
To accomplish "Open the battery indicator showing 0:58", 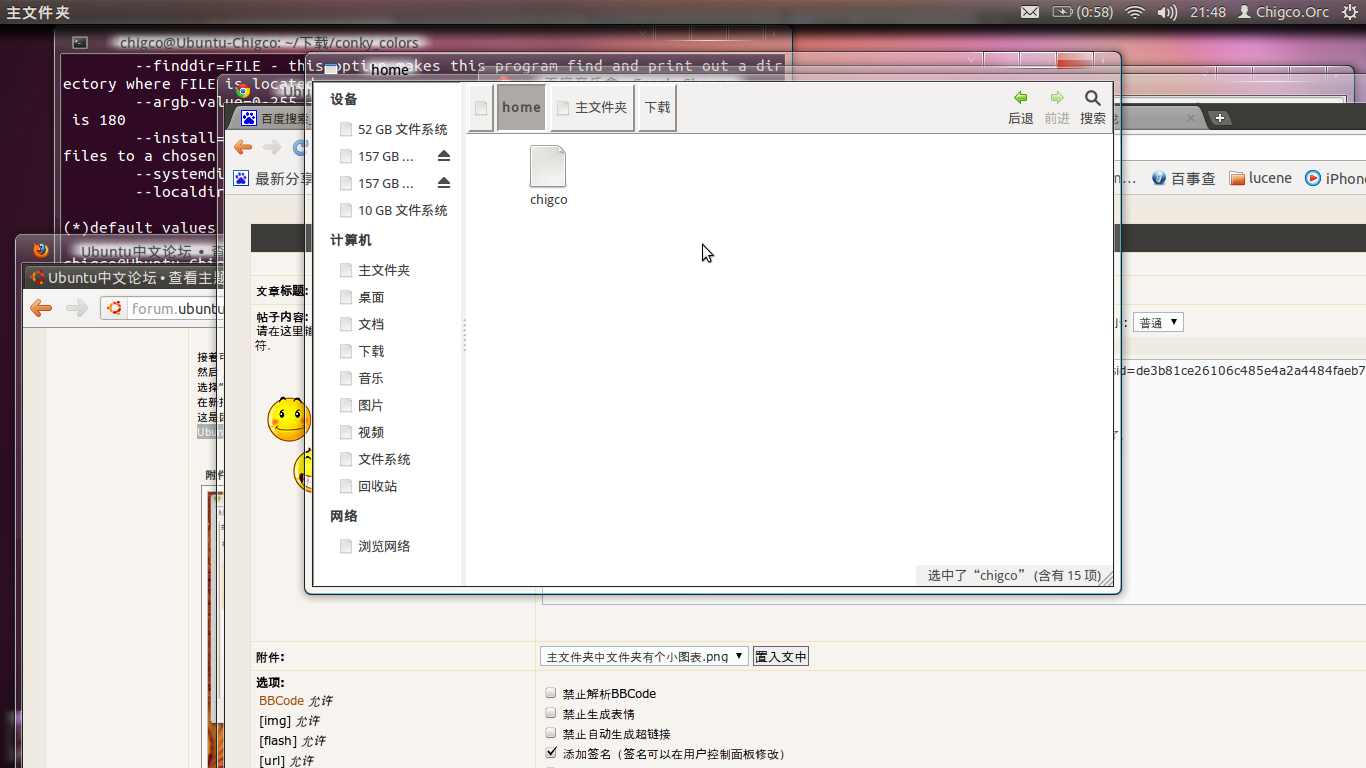I will coord(1082,12).
